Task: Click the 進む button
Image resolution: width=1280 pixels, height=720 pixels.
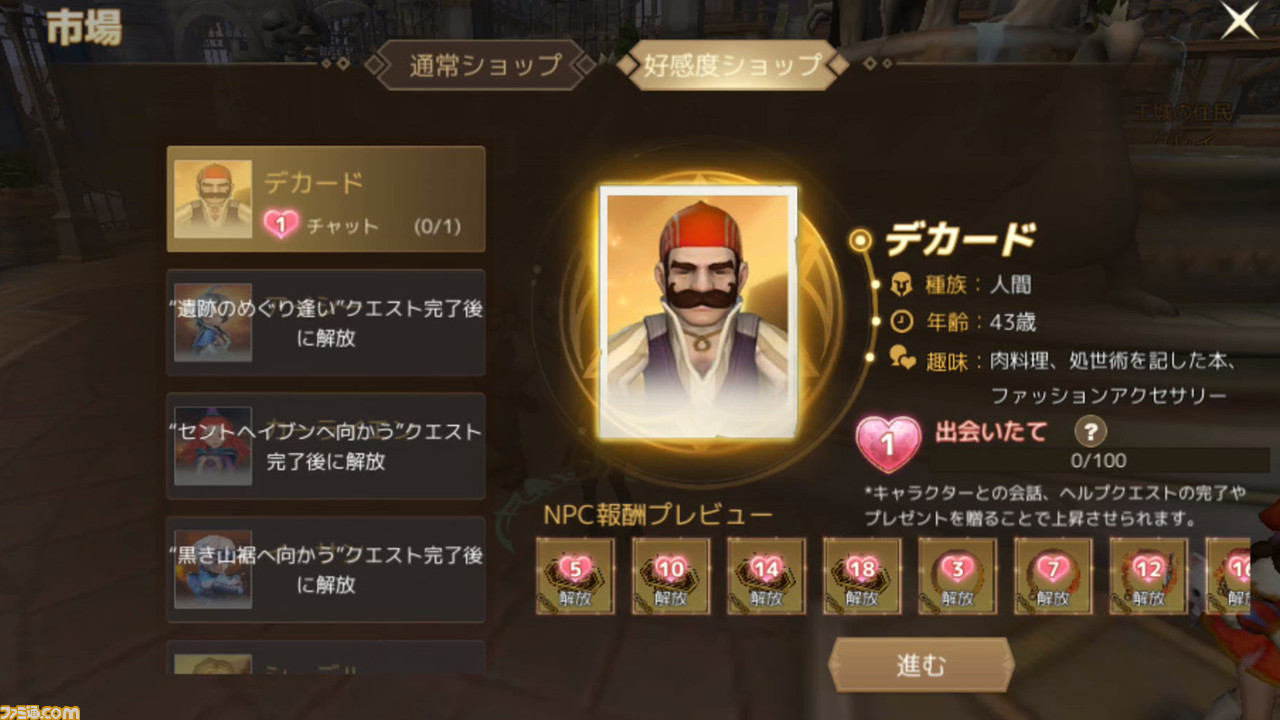Action: [x=921, y=666]
